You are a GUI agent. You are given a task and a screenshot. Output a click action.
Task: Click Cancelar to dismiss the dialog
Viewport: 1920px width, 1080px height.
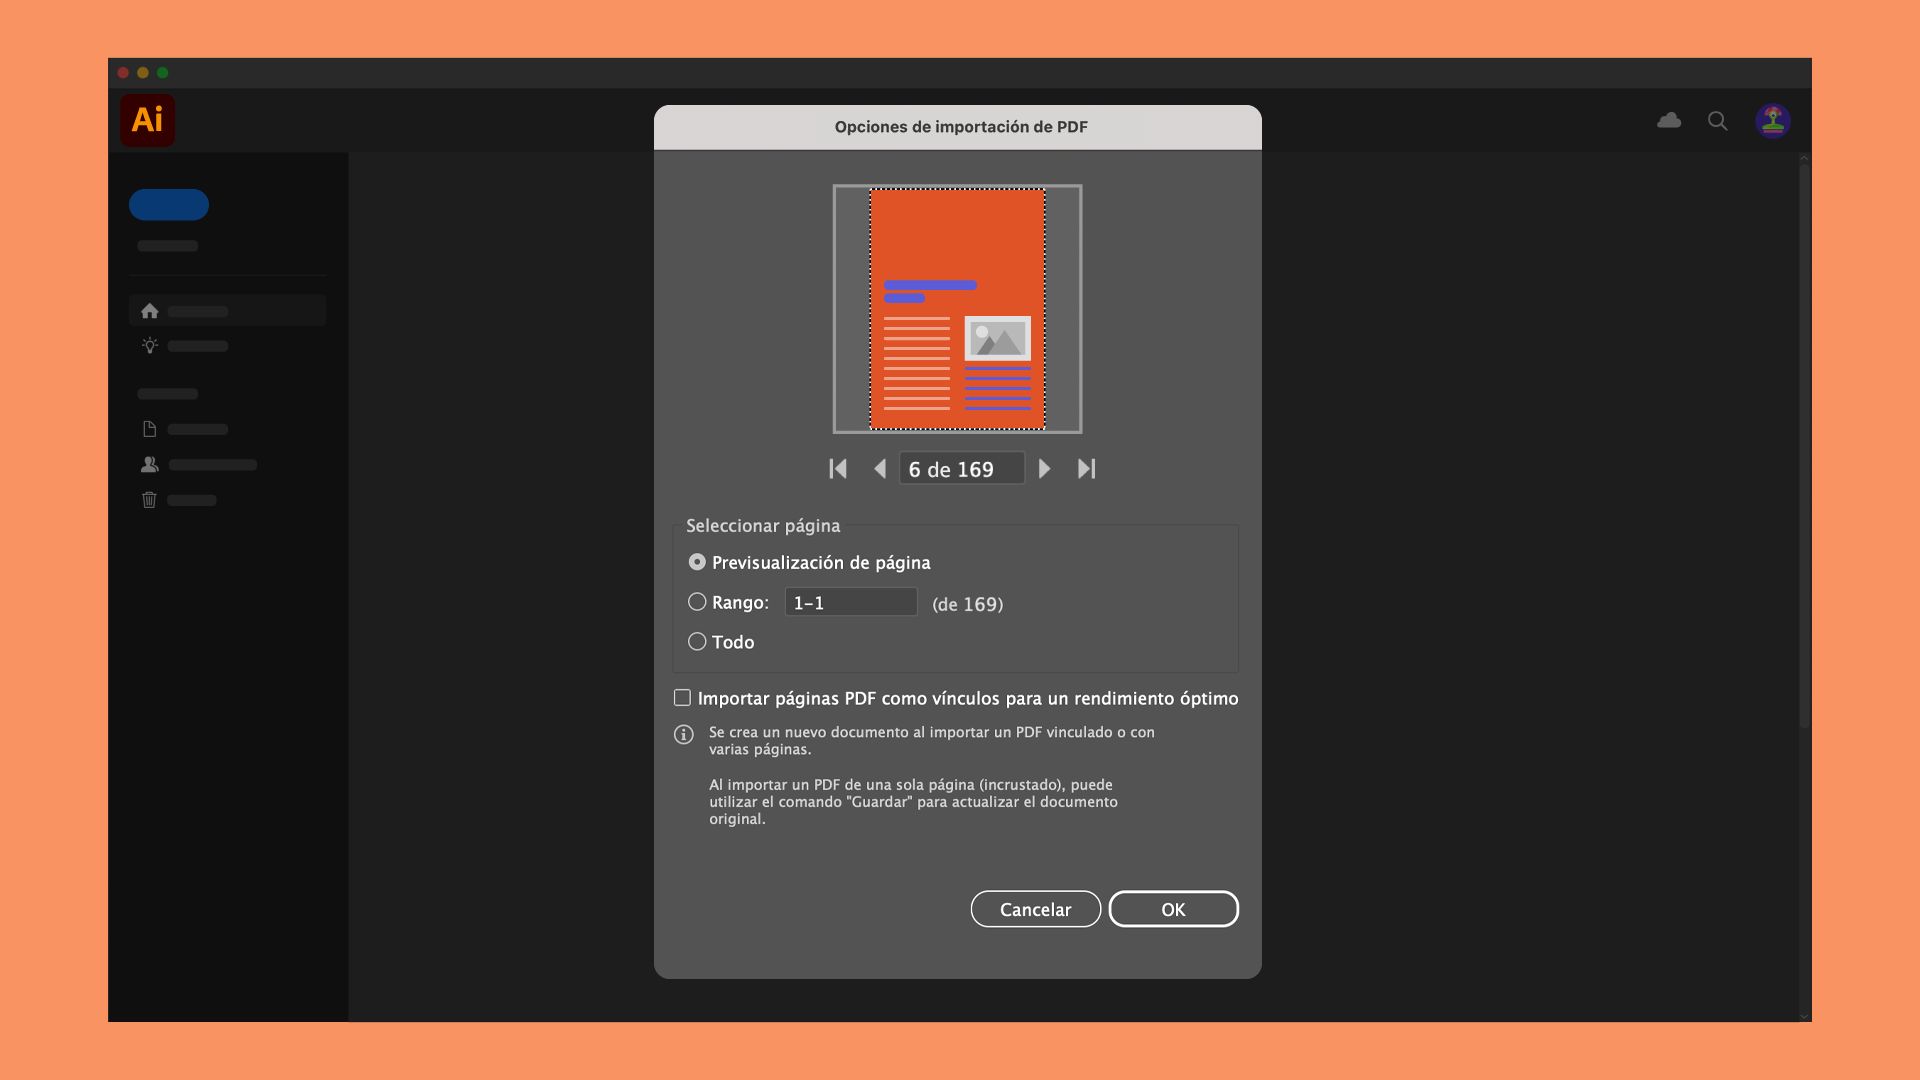tap(1035, 909)
